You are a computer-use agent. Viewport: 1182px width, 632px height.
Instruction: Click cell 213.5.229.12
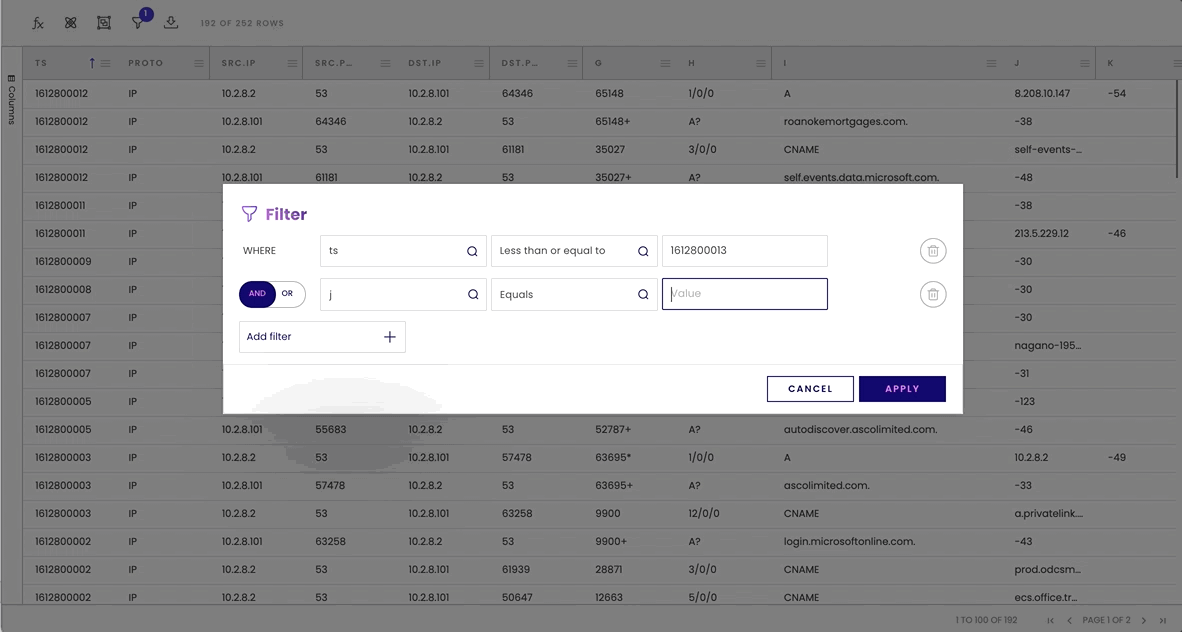(x=1041, y=234)
